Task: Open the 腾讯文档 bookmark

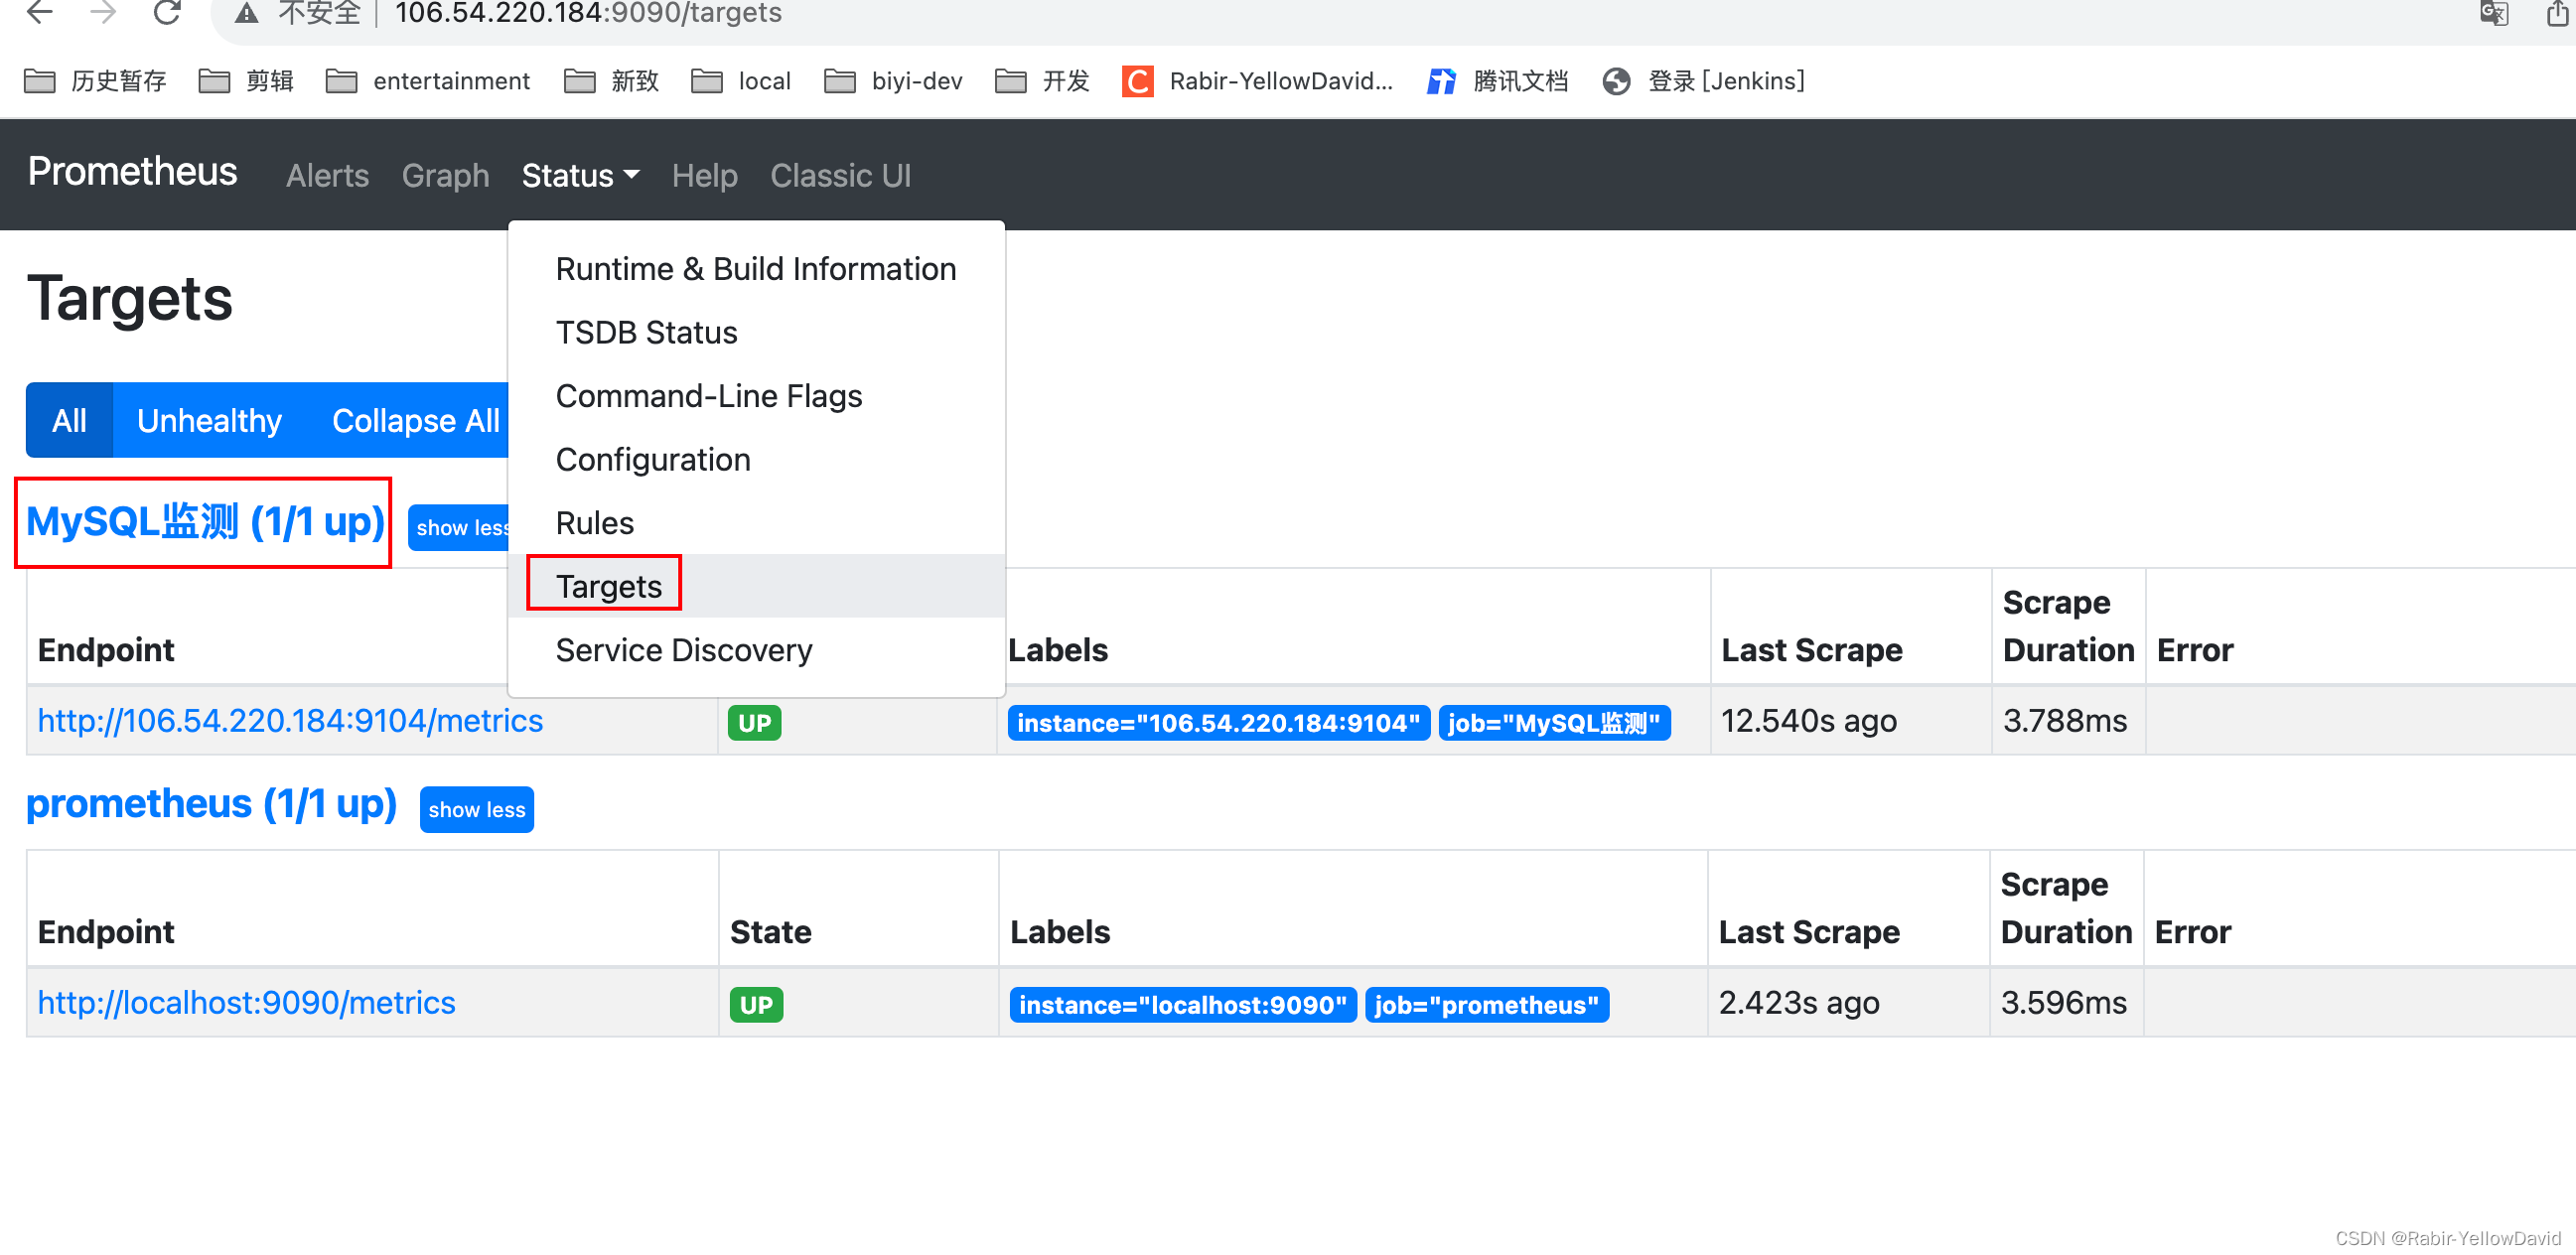Action: [x=1497, y=81]
